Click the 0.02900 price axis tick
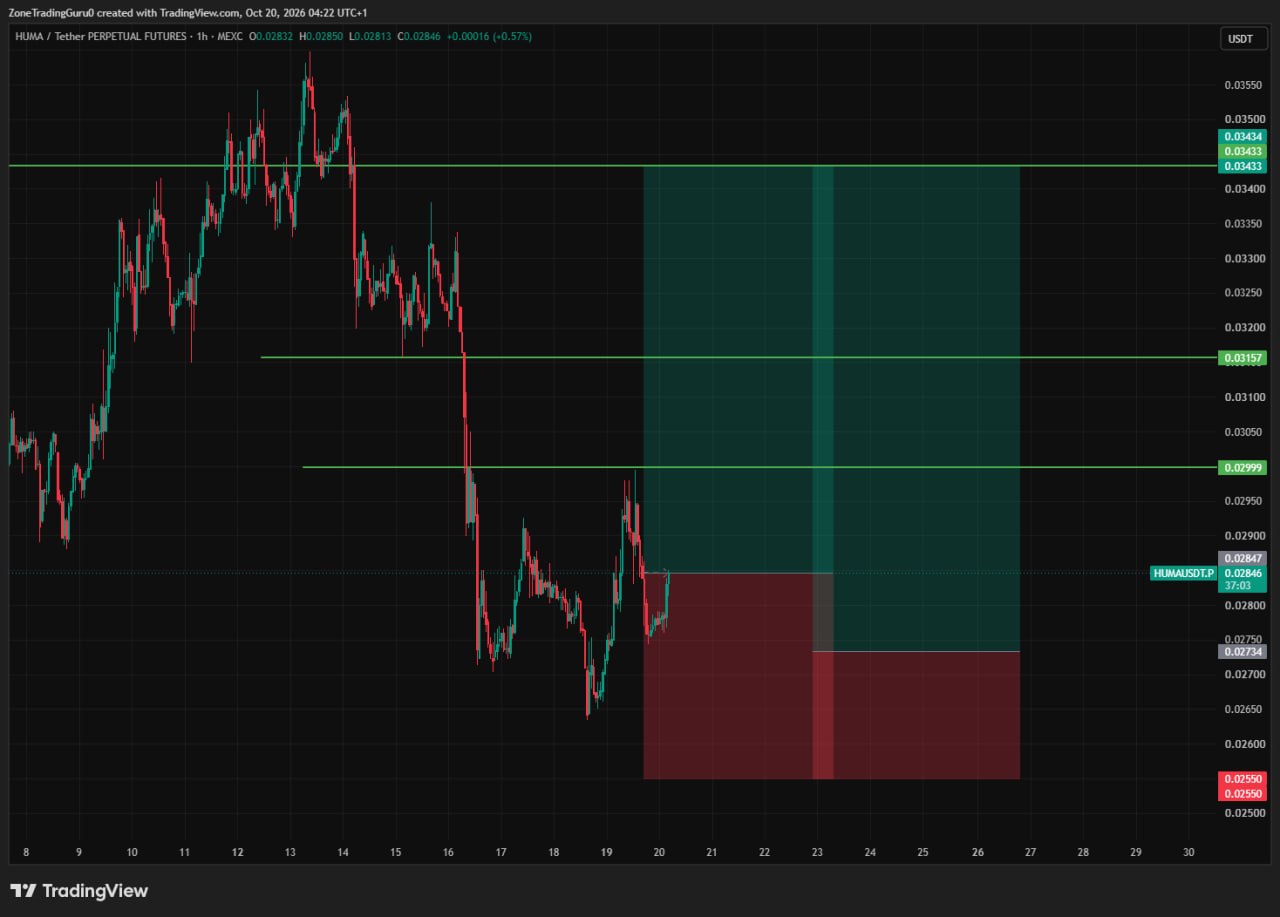This screenshot has height=917, width=1280. pos(1243,536)
